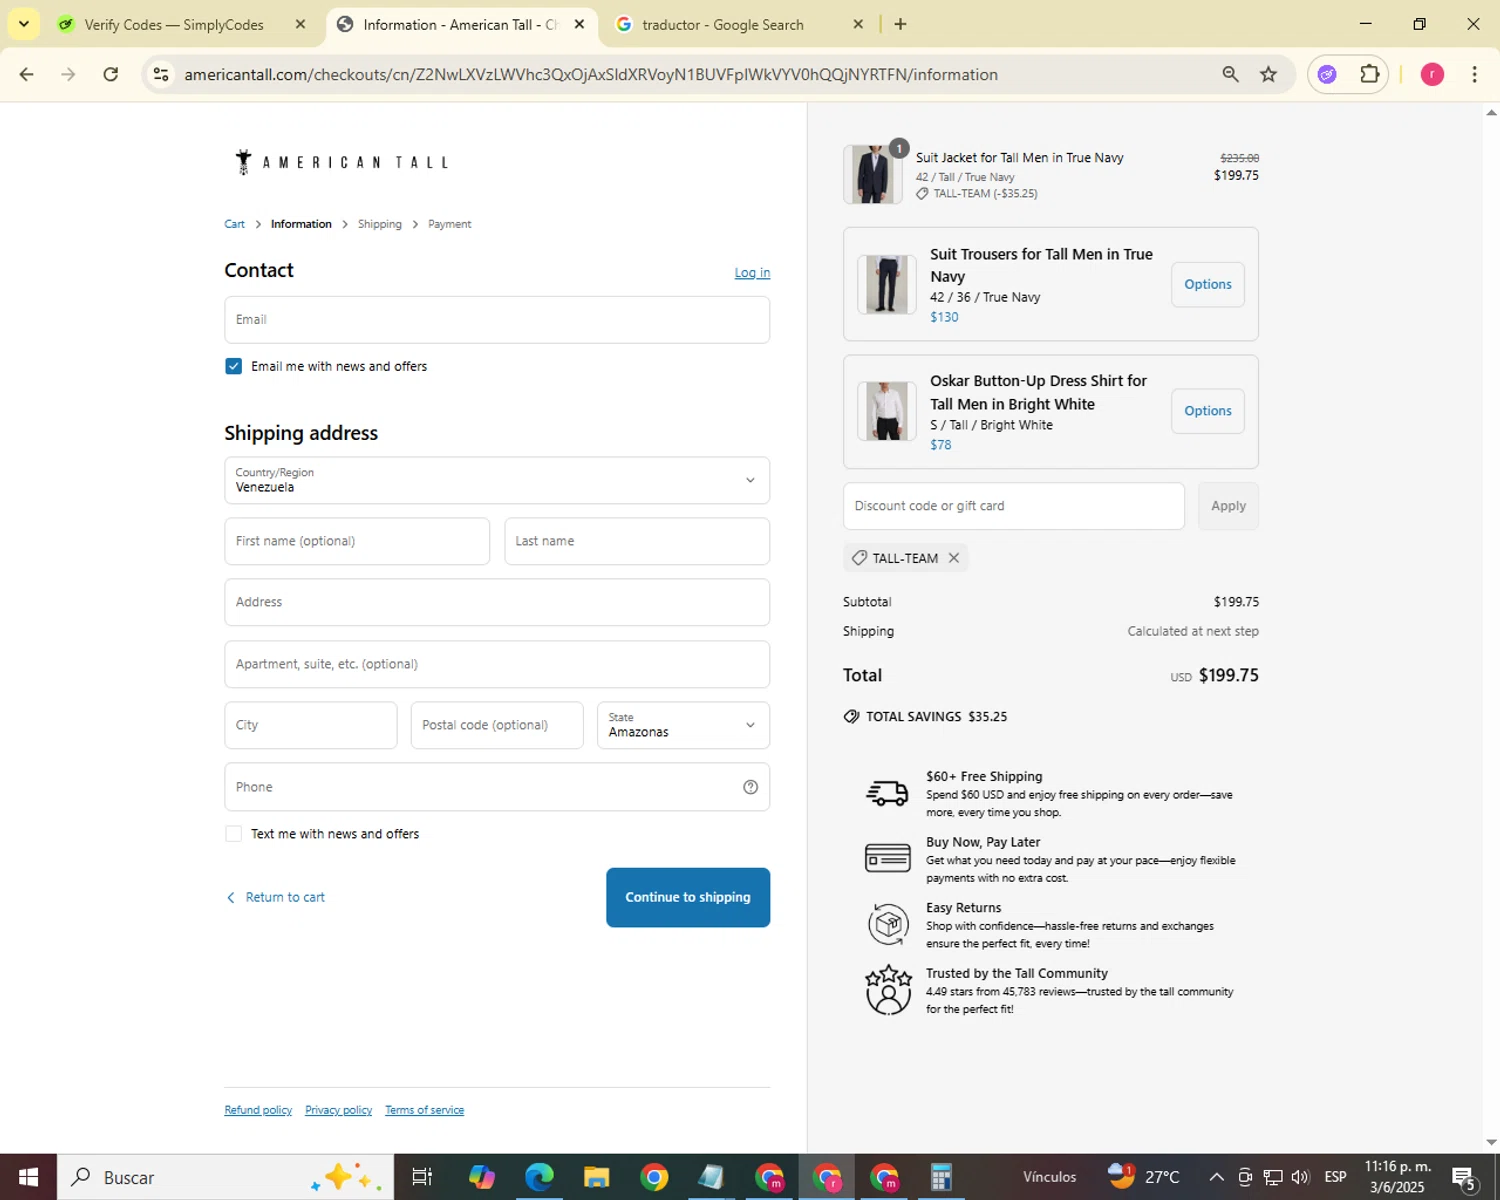
Task: Open the Calculator app in the taskbar
Action: 941,1177
